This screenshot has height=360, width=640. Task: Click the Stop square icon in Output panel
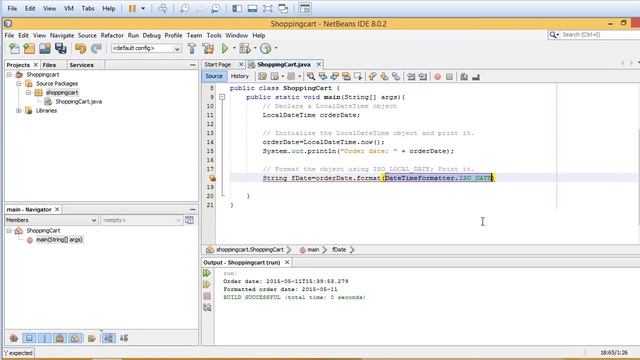(x=207, y=296)
